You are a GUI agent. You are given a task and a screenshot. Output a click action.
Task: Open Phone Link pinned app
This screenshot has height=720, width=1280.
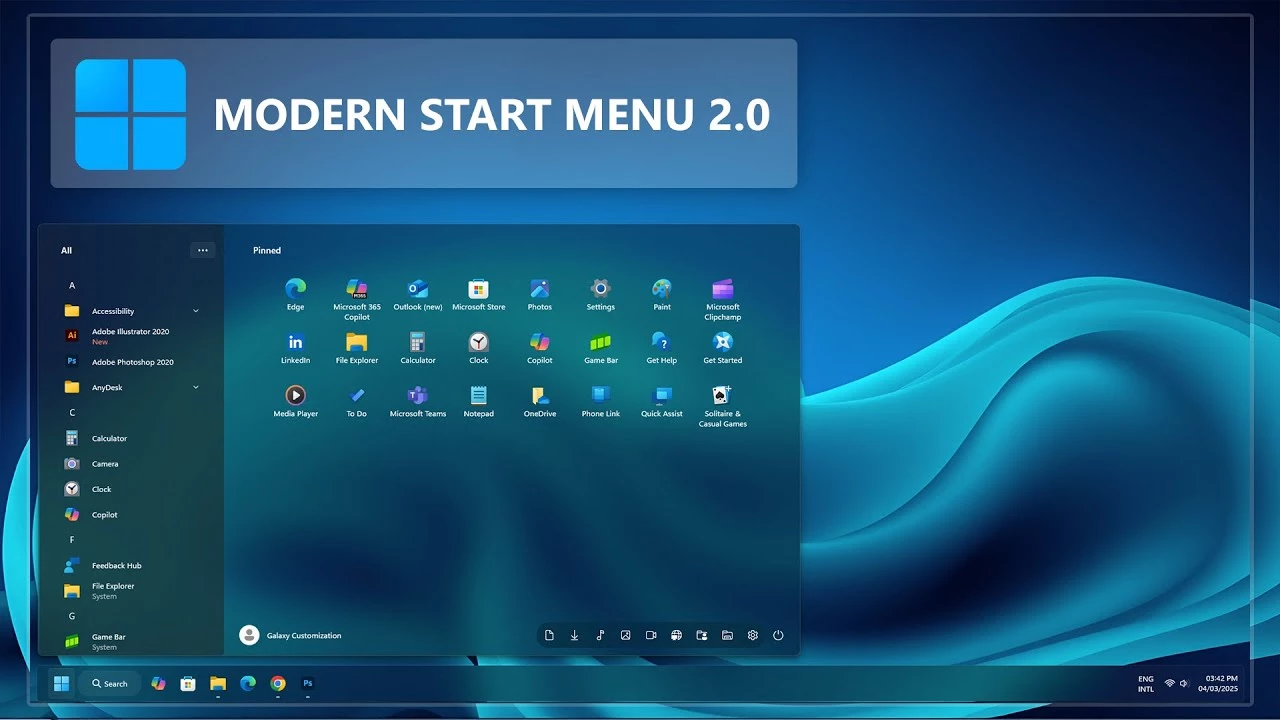(x=601, y=401)
